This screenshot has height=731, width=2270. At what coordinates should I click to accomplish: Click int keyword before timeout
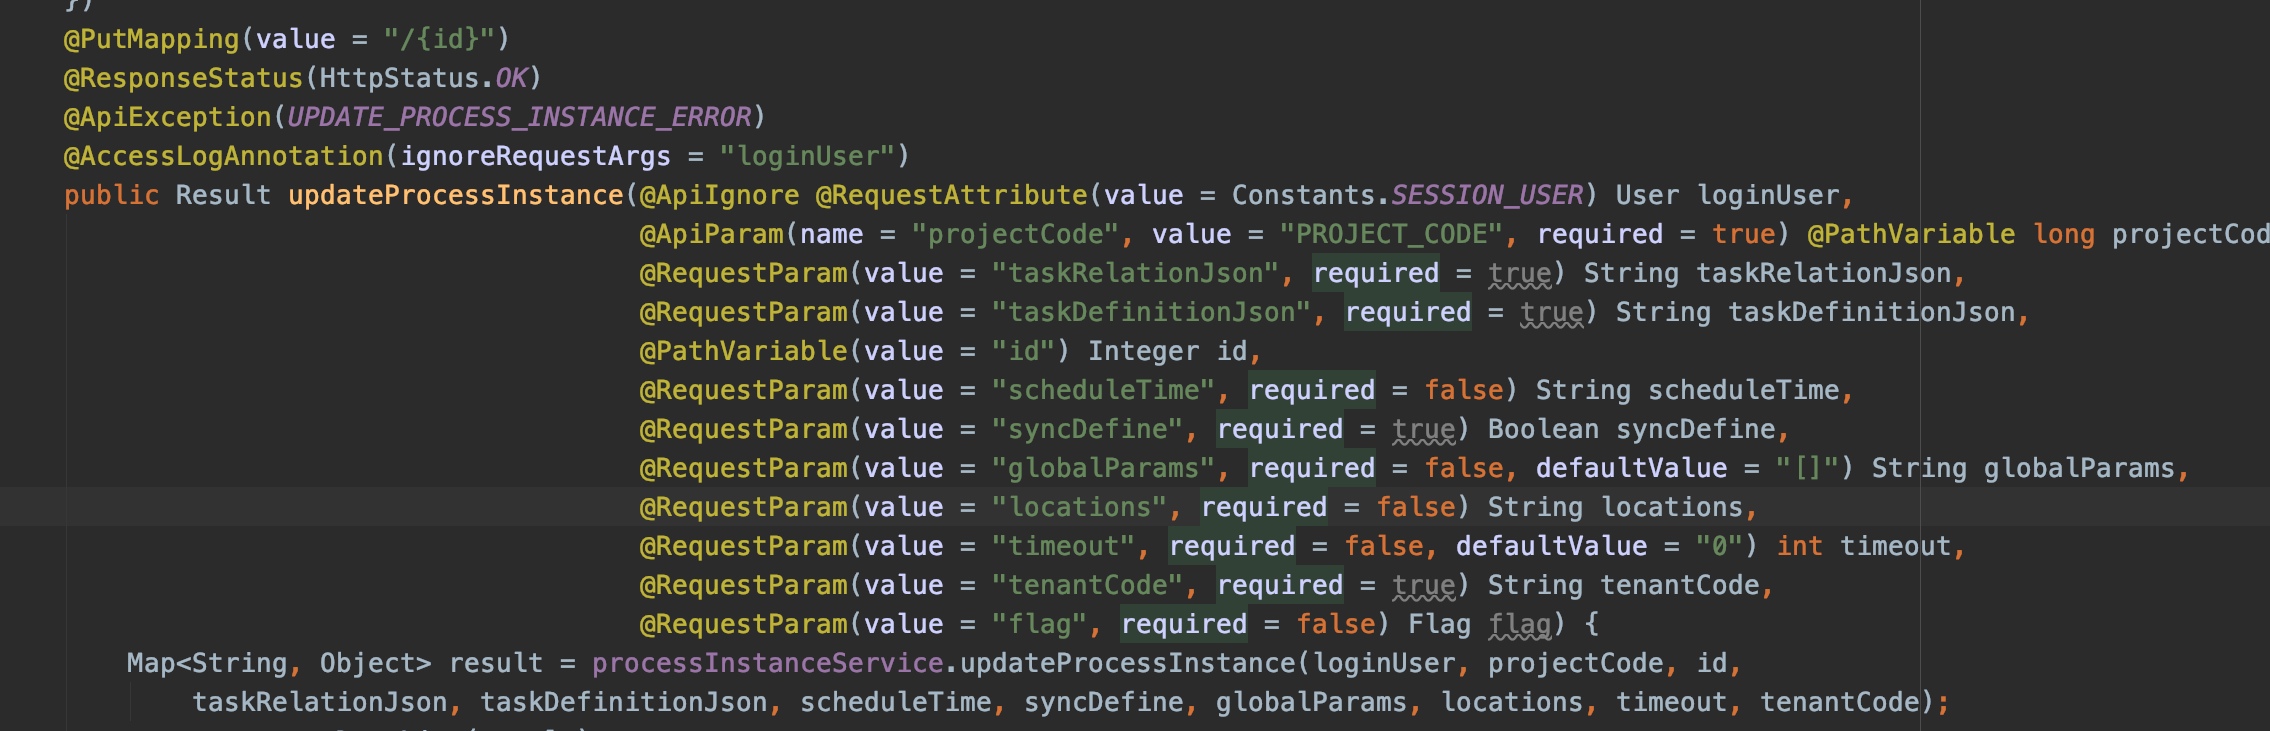(x=1800, y=546)
